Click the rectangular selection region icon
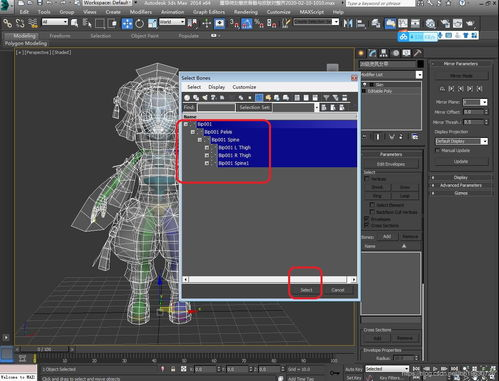Image resolution: width=499 pixels, height=381 pixels. pyautogui.click(x=100, y=23)
